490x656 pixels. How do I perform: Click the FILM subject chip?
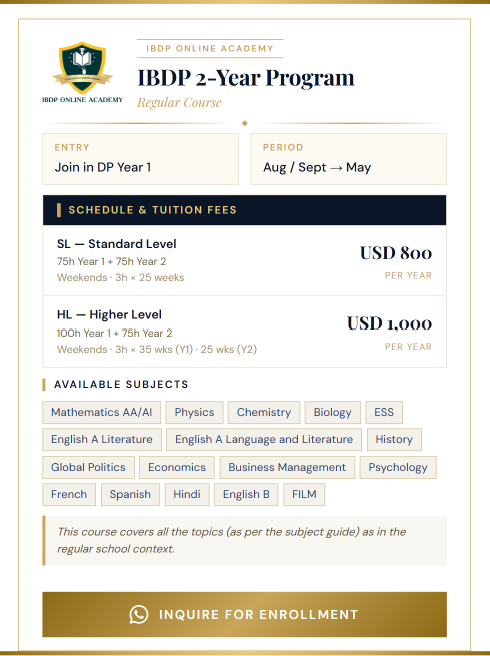point(304,495)
